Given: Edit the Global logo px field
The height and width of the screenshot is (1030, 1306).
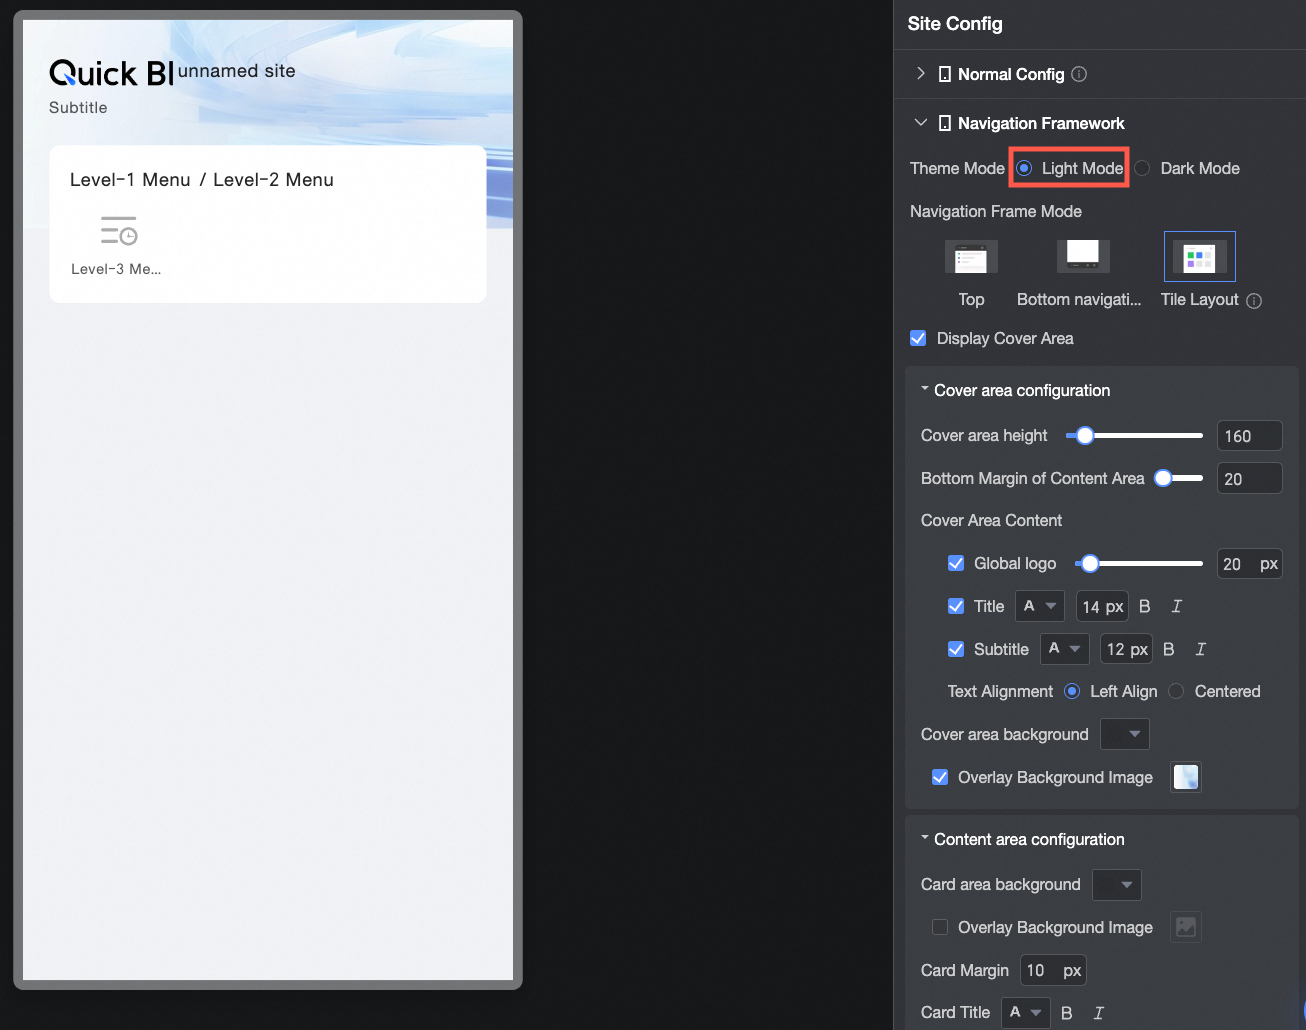Looking at the screenshot, I should coord(1249,564).
